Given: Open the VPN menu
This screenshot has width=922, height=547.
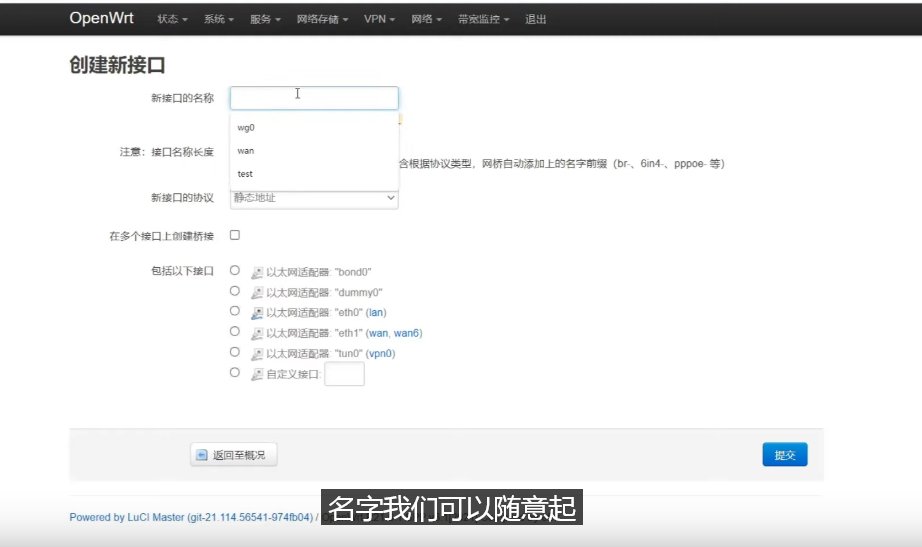Looking at the screenshot, I should tap(379, 19).
